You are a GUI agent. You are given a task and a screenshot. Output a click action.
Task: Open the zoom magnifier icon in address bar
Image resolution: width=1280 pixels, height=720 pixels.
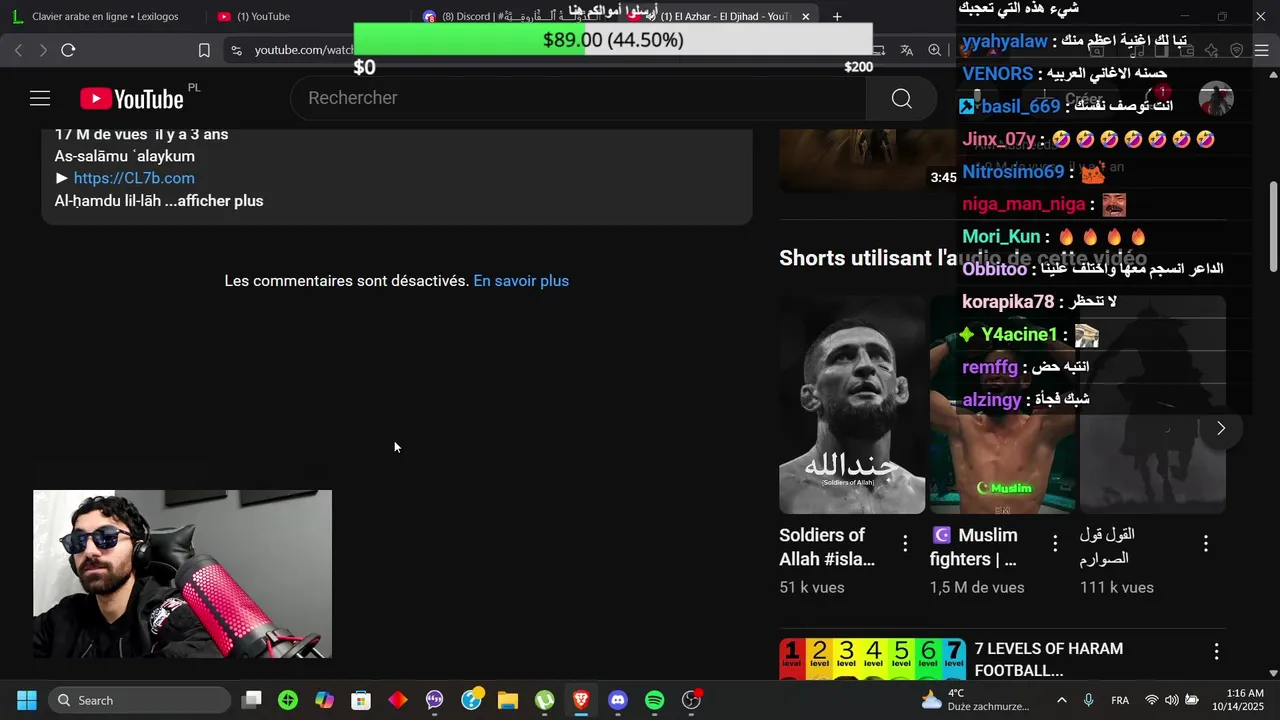coord(934,50)
